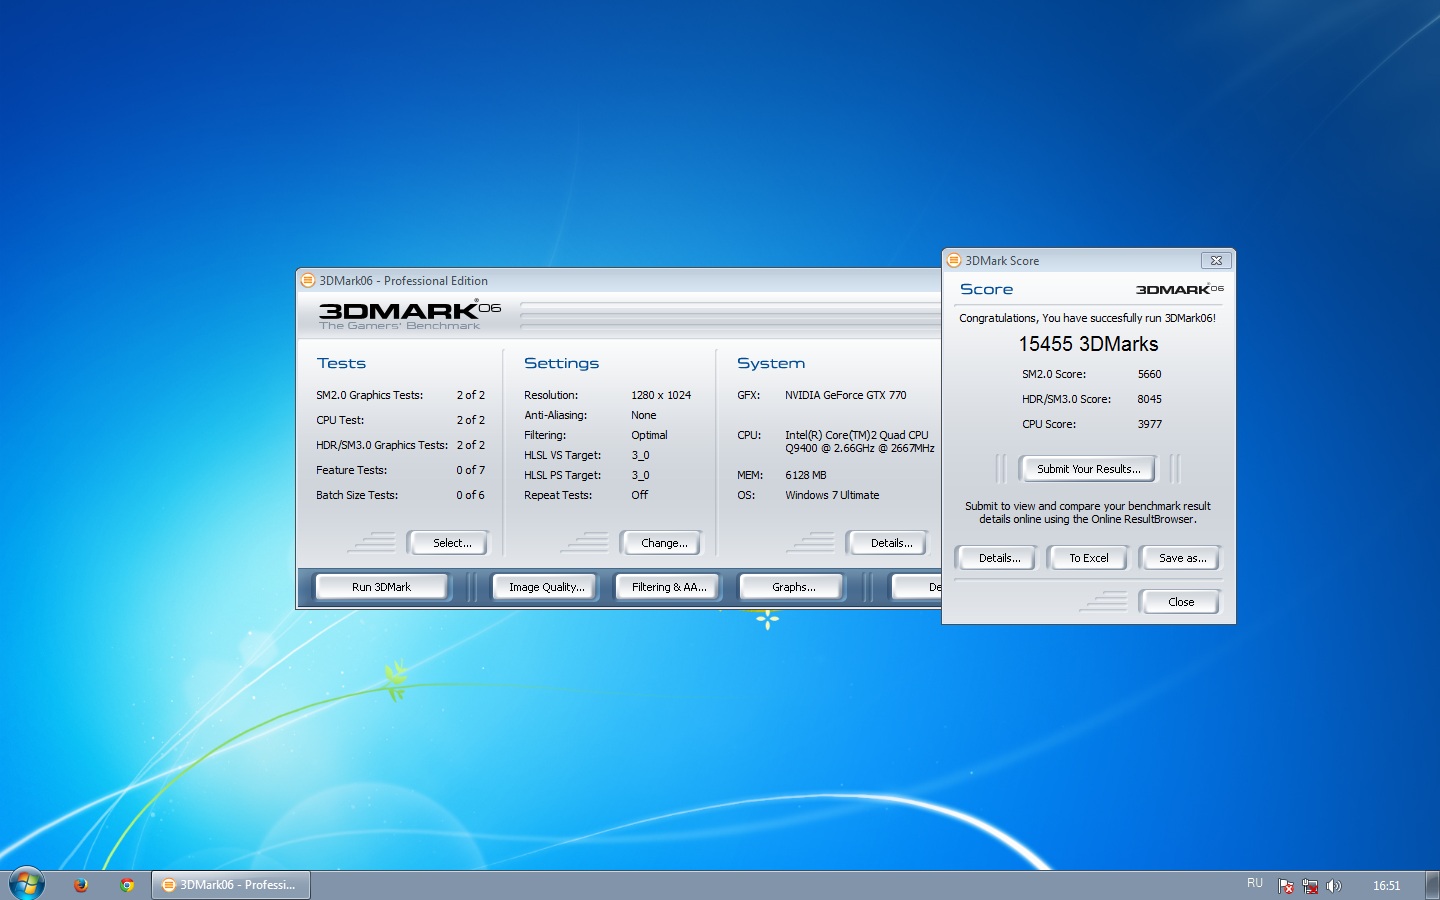Open the System Details... button

tap(890, 543)
